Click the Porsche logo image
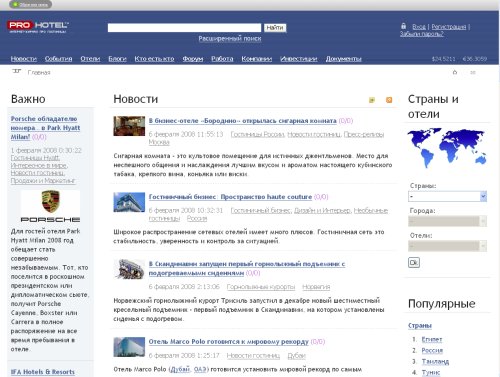This screenshot has height=377, width=500. (x=50, y=206)
